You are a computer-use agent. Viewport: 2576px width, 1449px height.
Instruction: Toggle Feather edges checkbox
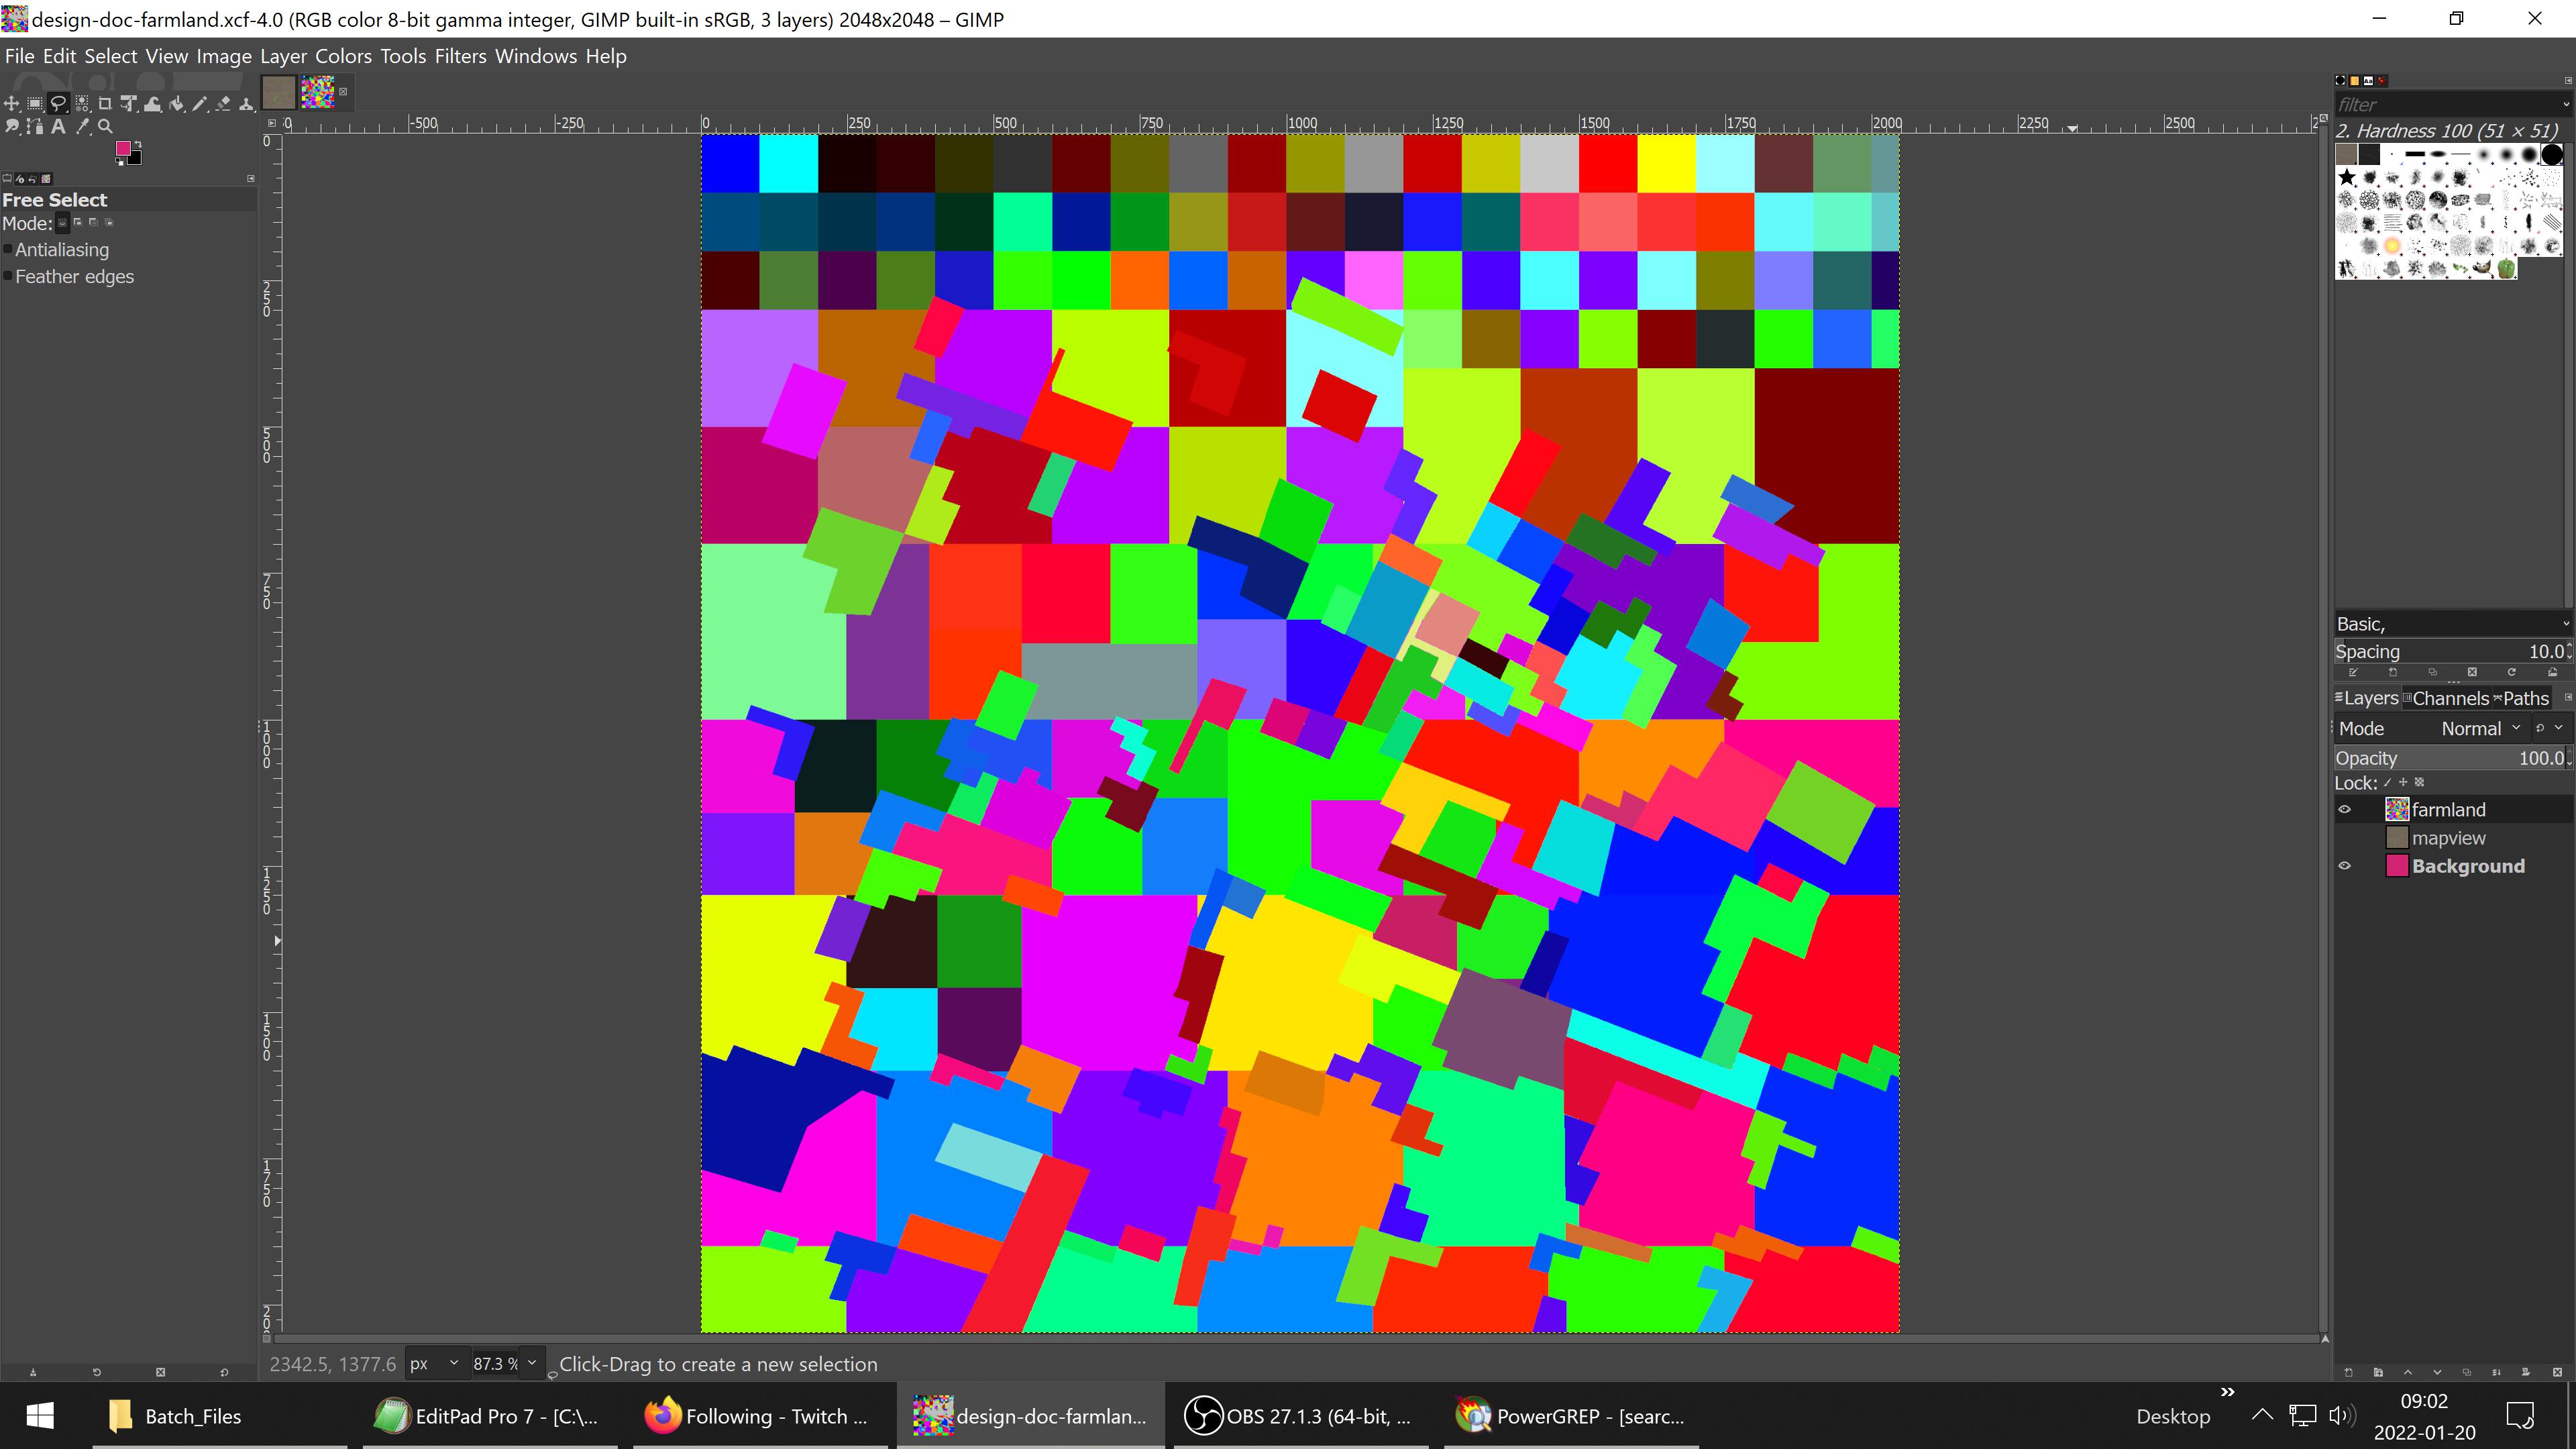click(8, 277)
